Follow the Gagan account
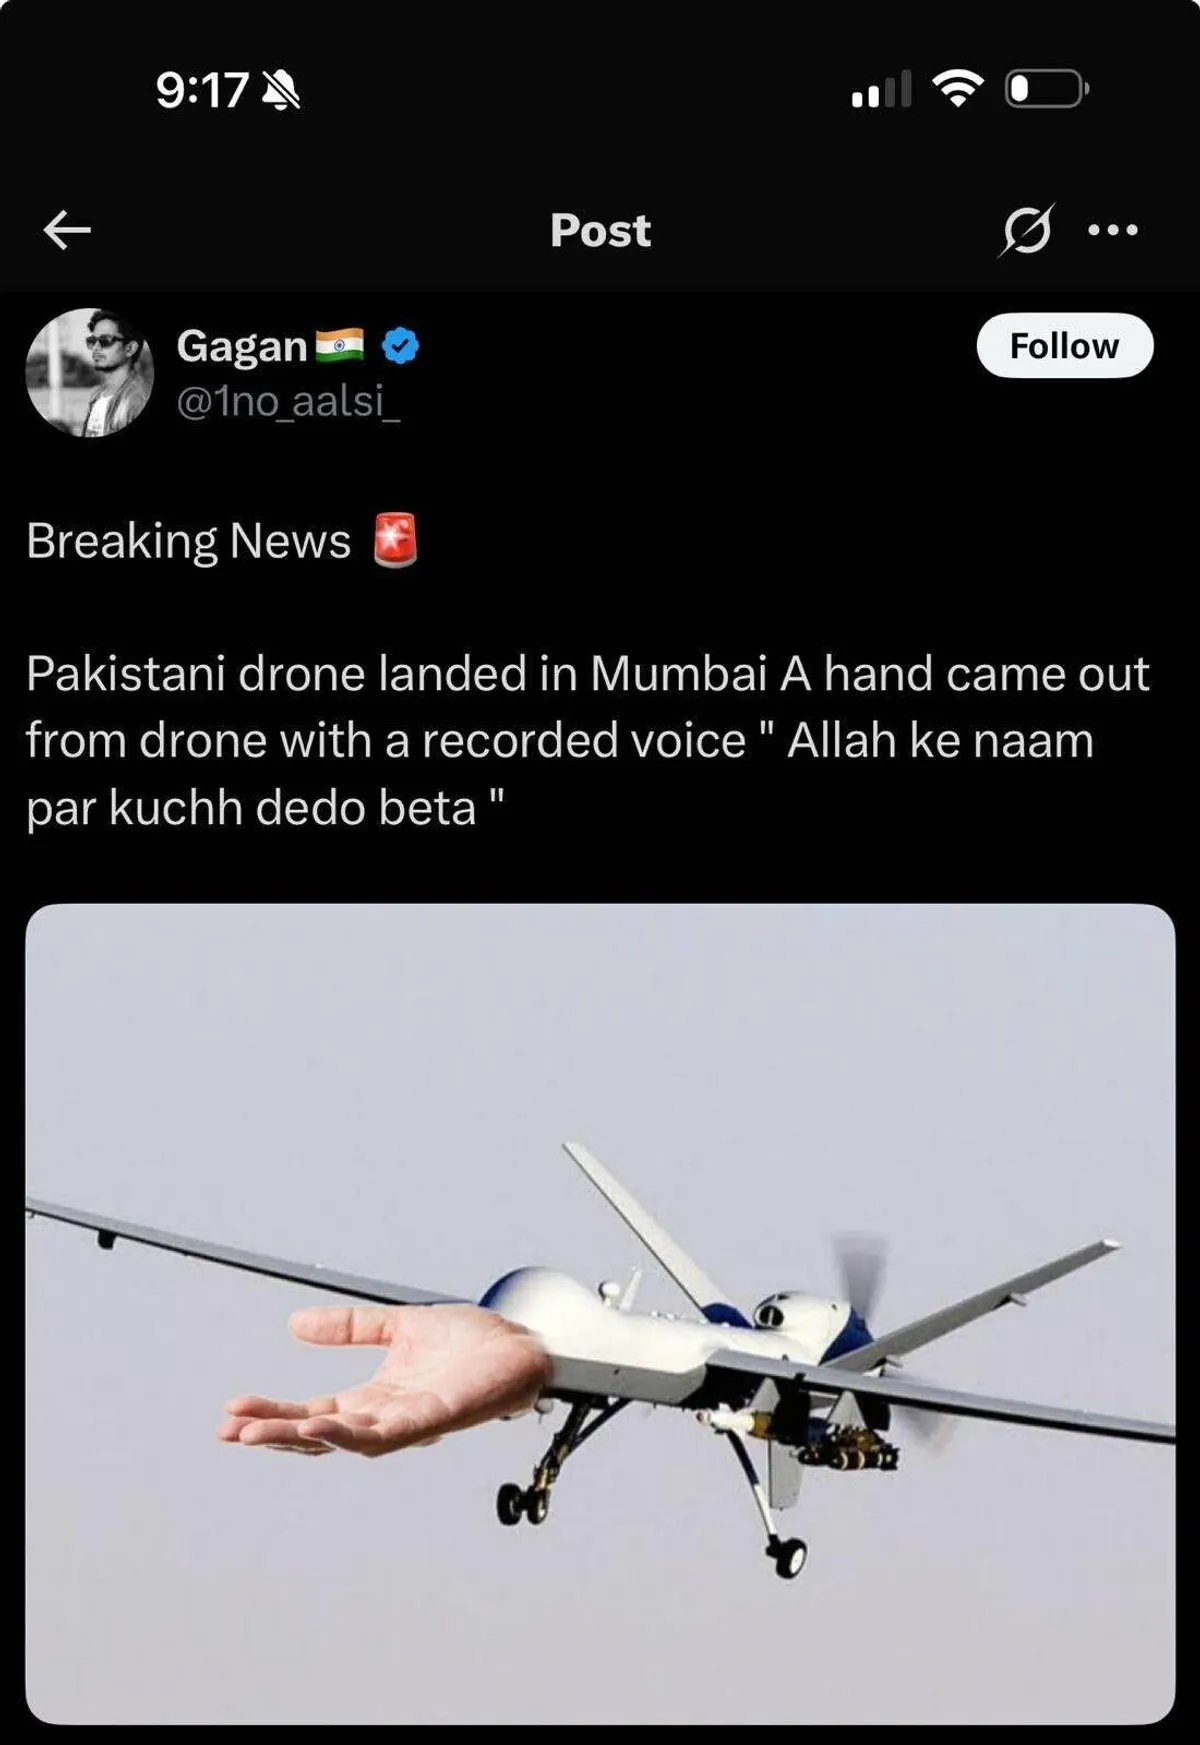The image size is (1200, 1745). click(1064, 345)
